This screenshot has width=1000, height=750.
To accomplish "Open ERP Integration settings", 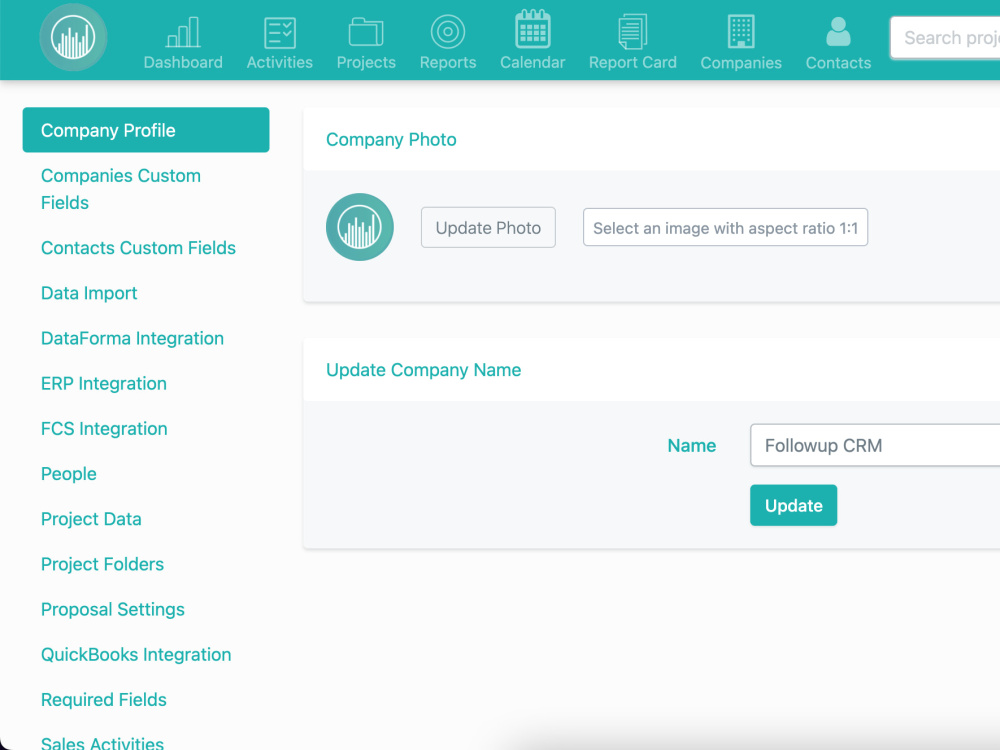I will pyautogui.click(x=104, y=384).
